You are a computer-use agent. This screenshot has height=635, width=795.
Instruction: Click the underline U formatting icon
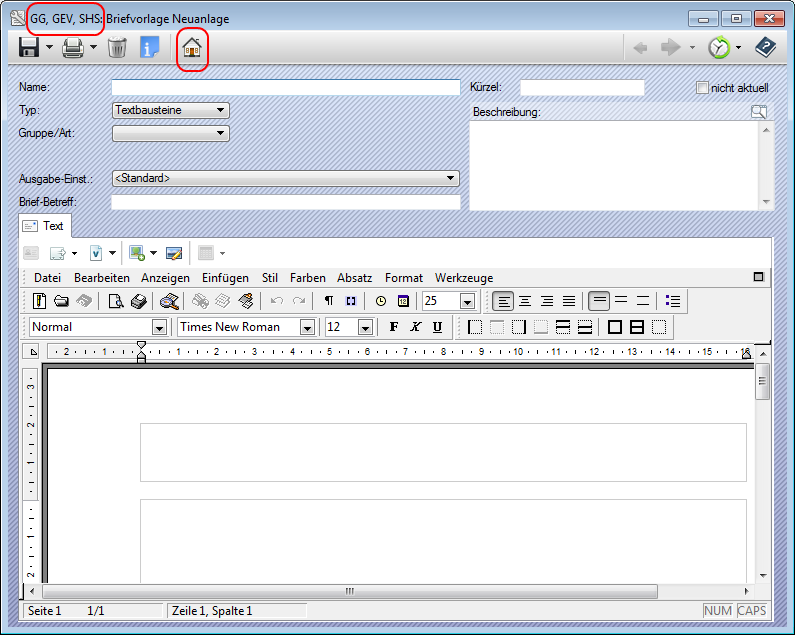[437, 327]
